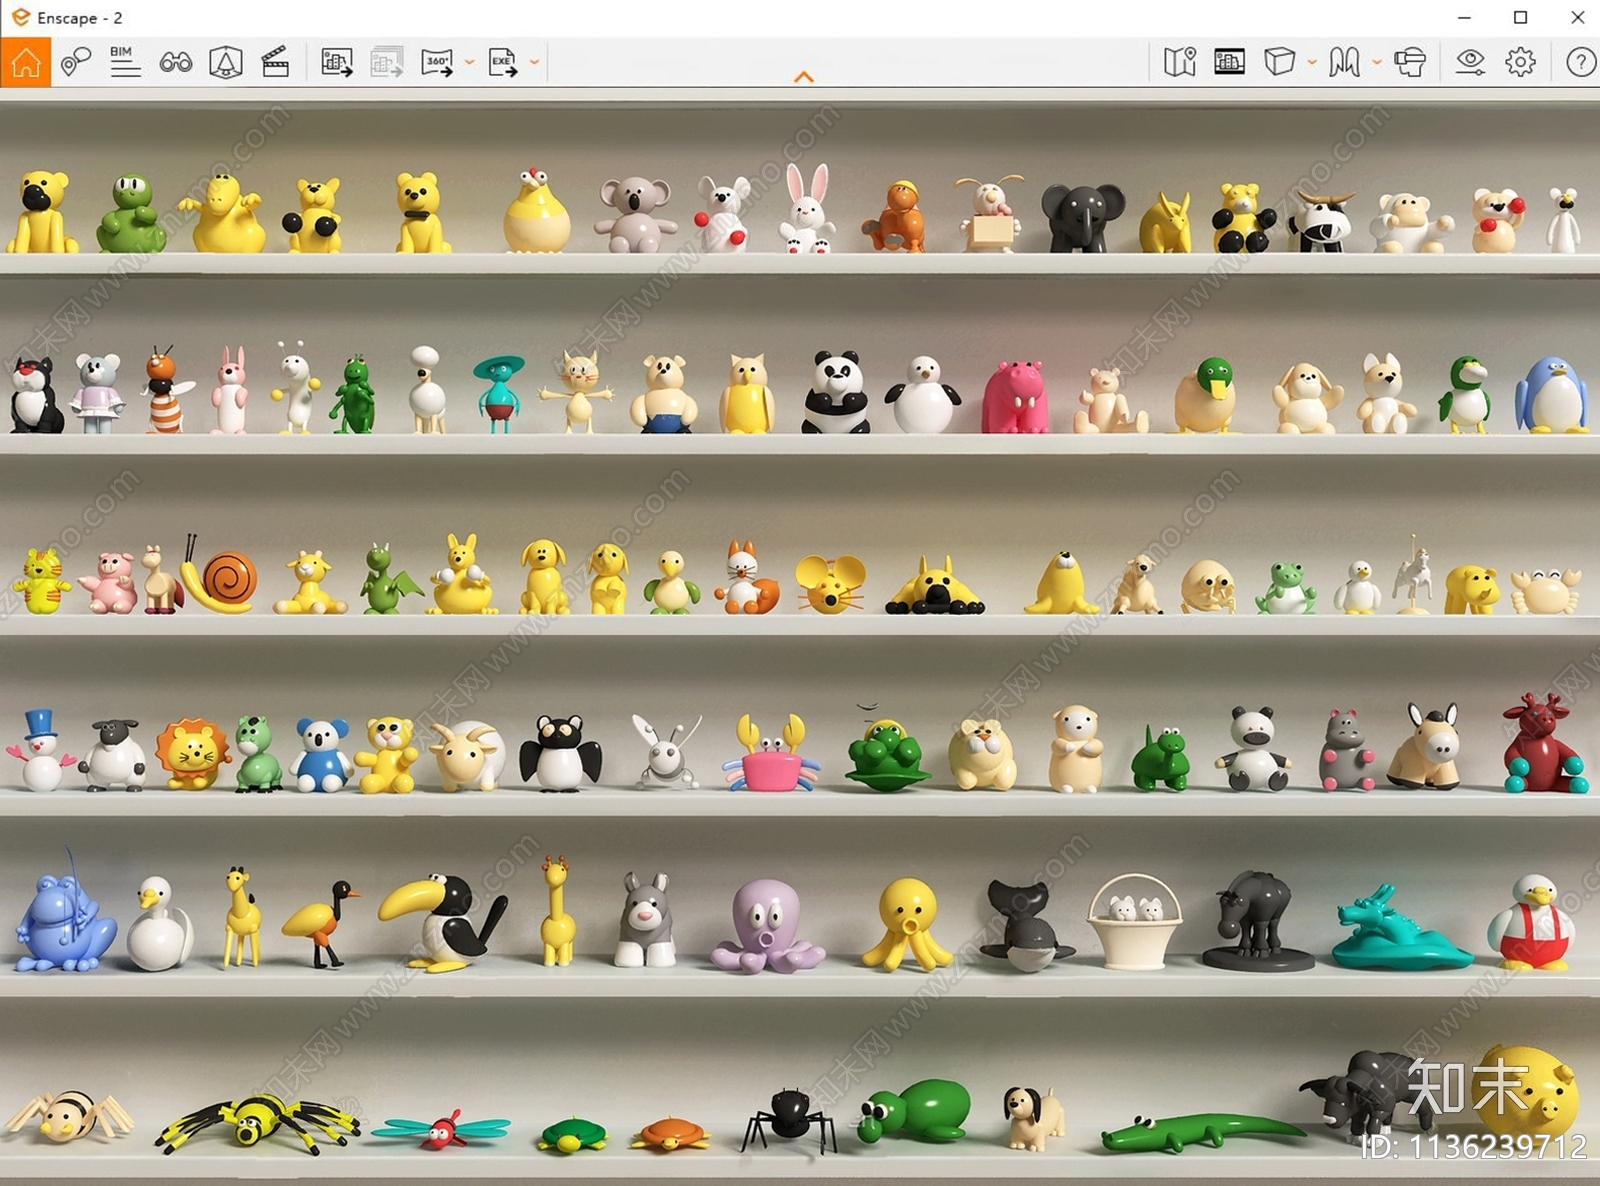
Task: Toggle Safe Frame icon
Action: pyautogui.click(x=1229, y=62)
